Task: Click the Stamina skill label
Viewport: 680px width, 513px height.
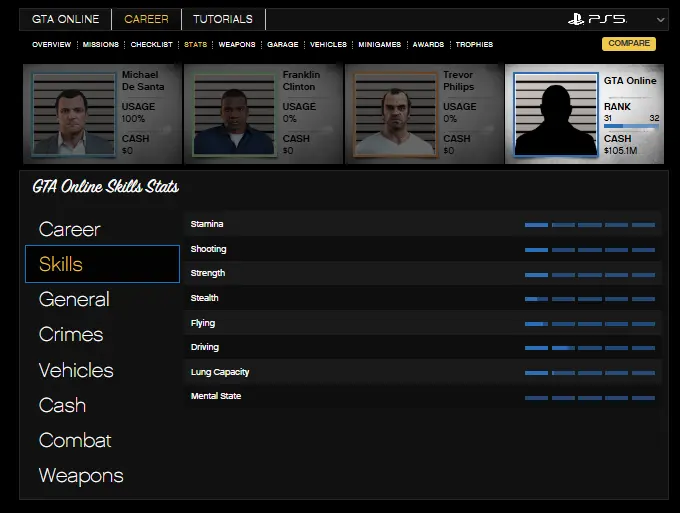Action: pyautogui.click(x=207, y=224)
